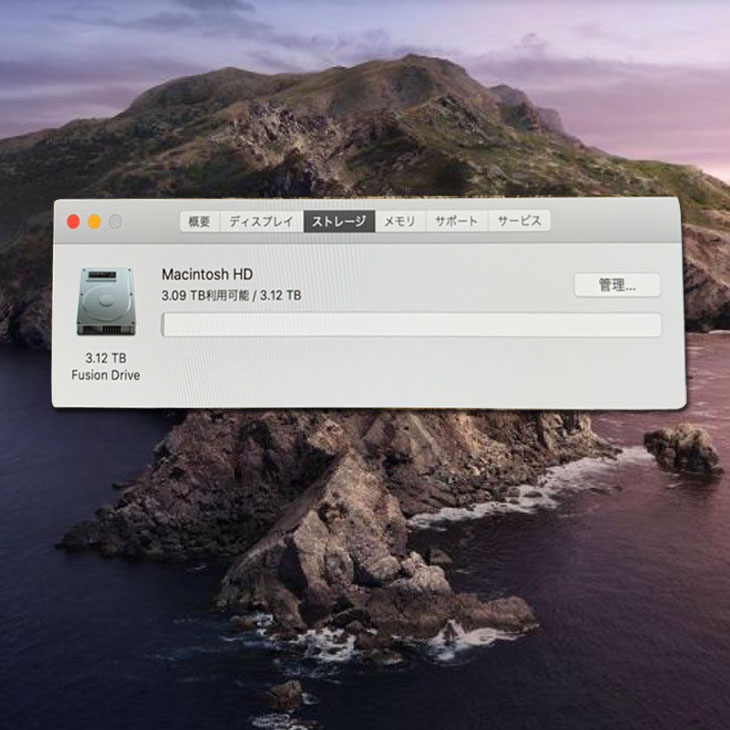Click the grayed-out zoom window button
The width and height of the screenshot is (730, 730).
115,222
